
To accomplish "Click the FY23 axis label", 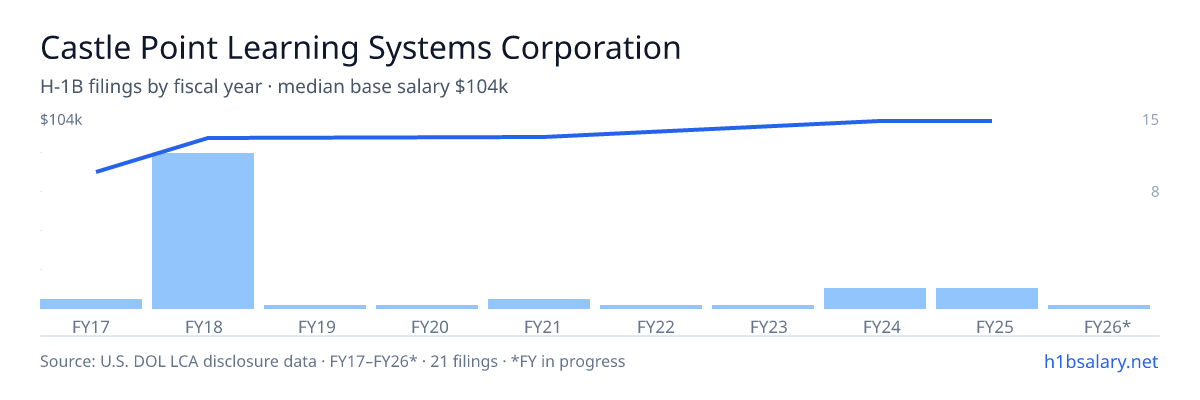I will coord(763,326).
